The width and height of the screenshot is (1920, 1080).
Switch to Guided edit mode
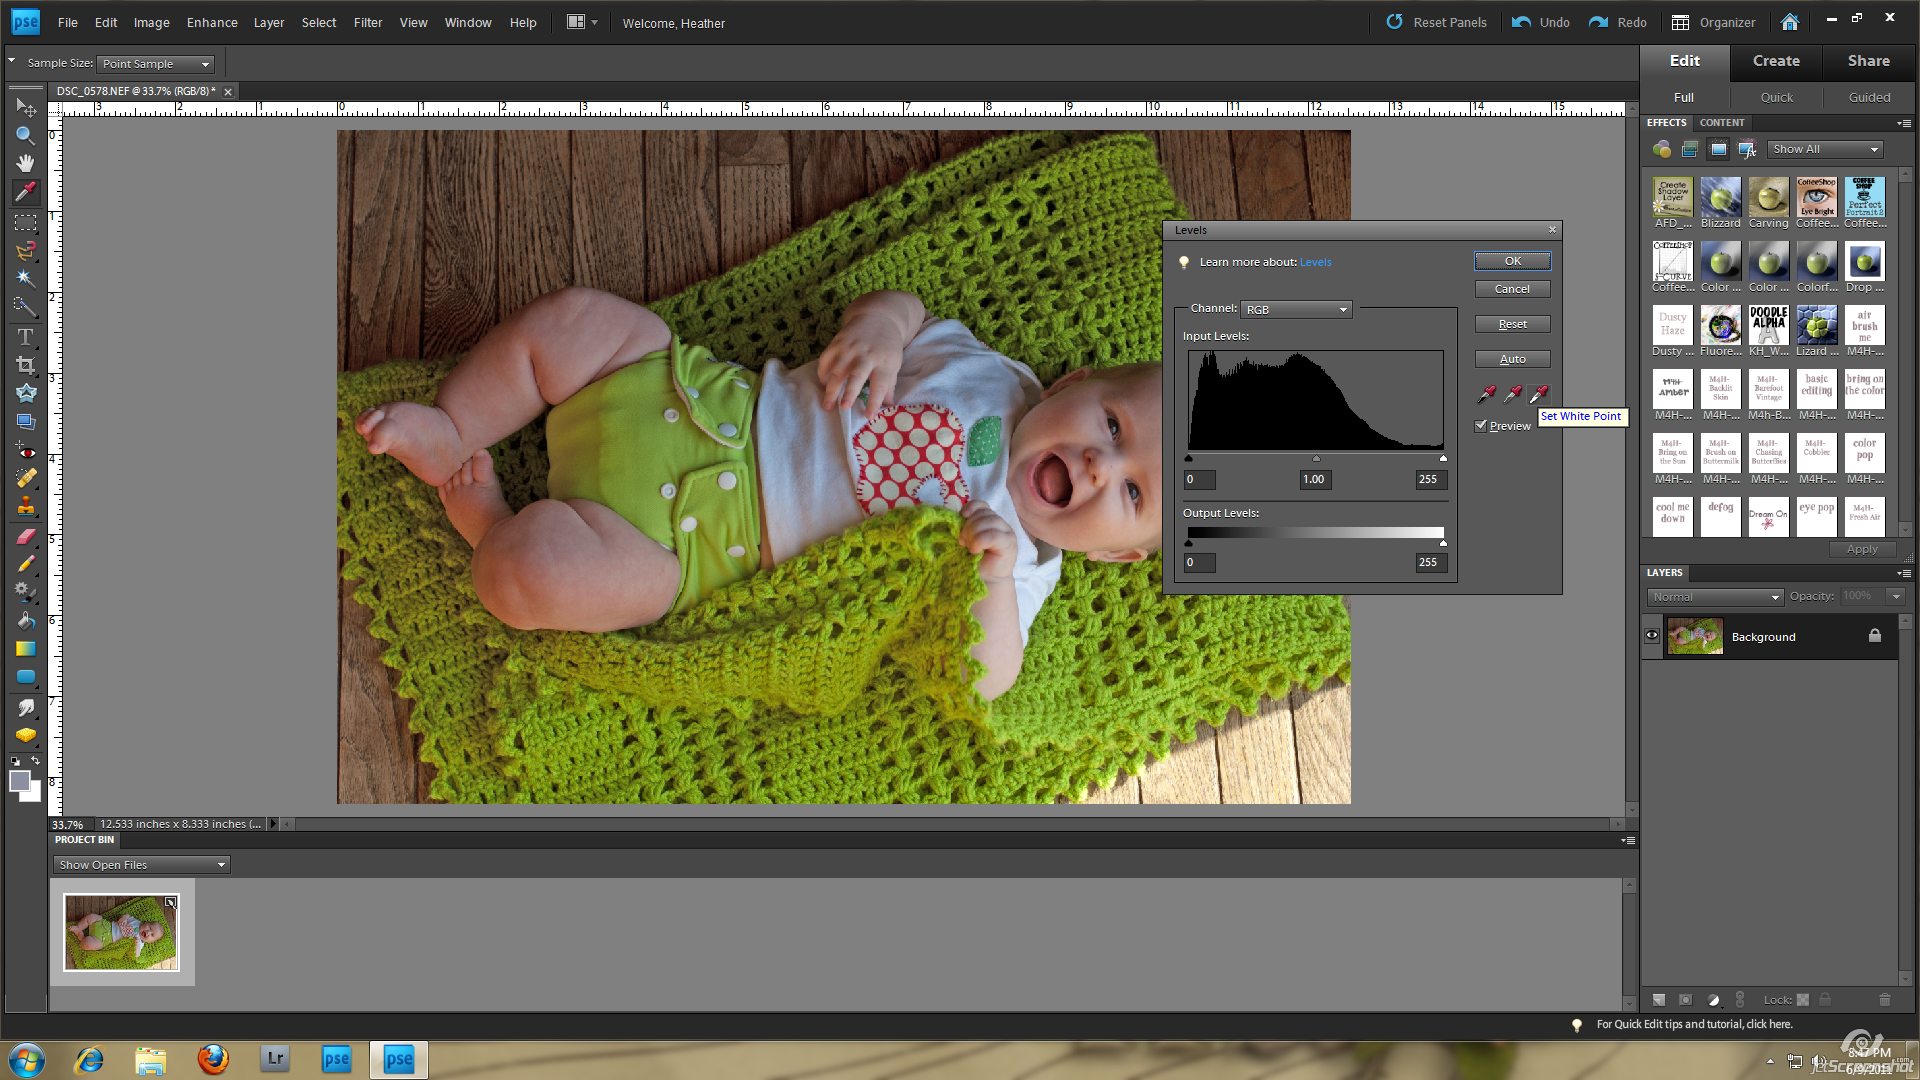coord(1869,97)
